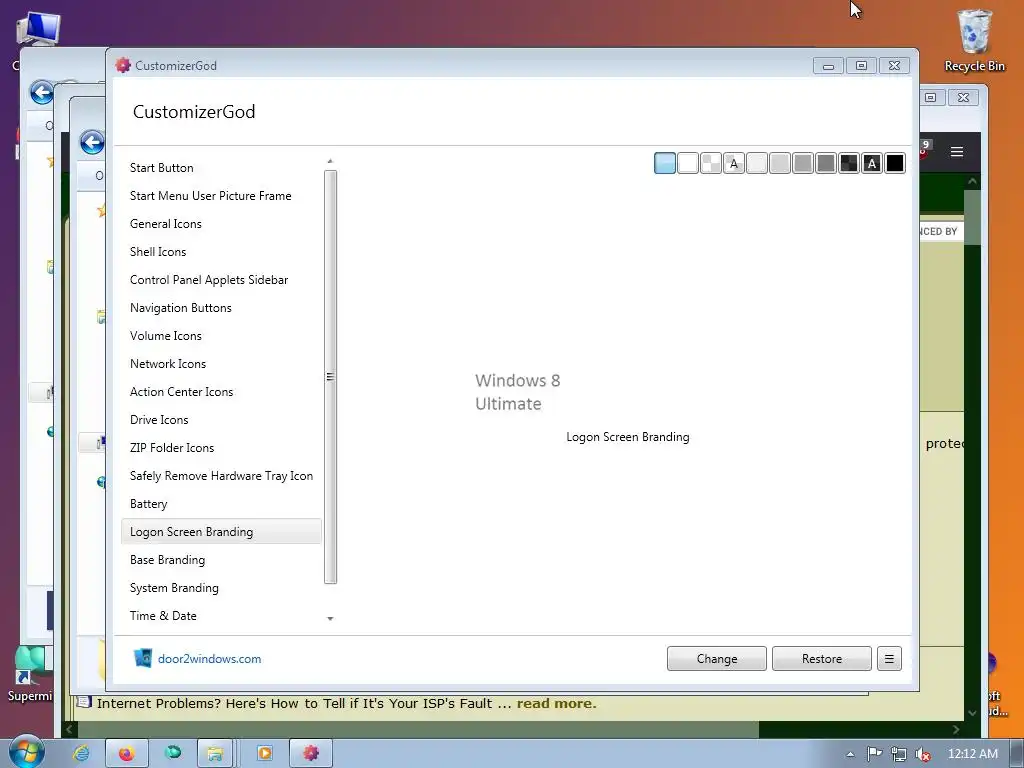Viewport: 1024px width, 768px height.
Task: Open General Icons in the sidebar
Action: point(221,224)
